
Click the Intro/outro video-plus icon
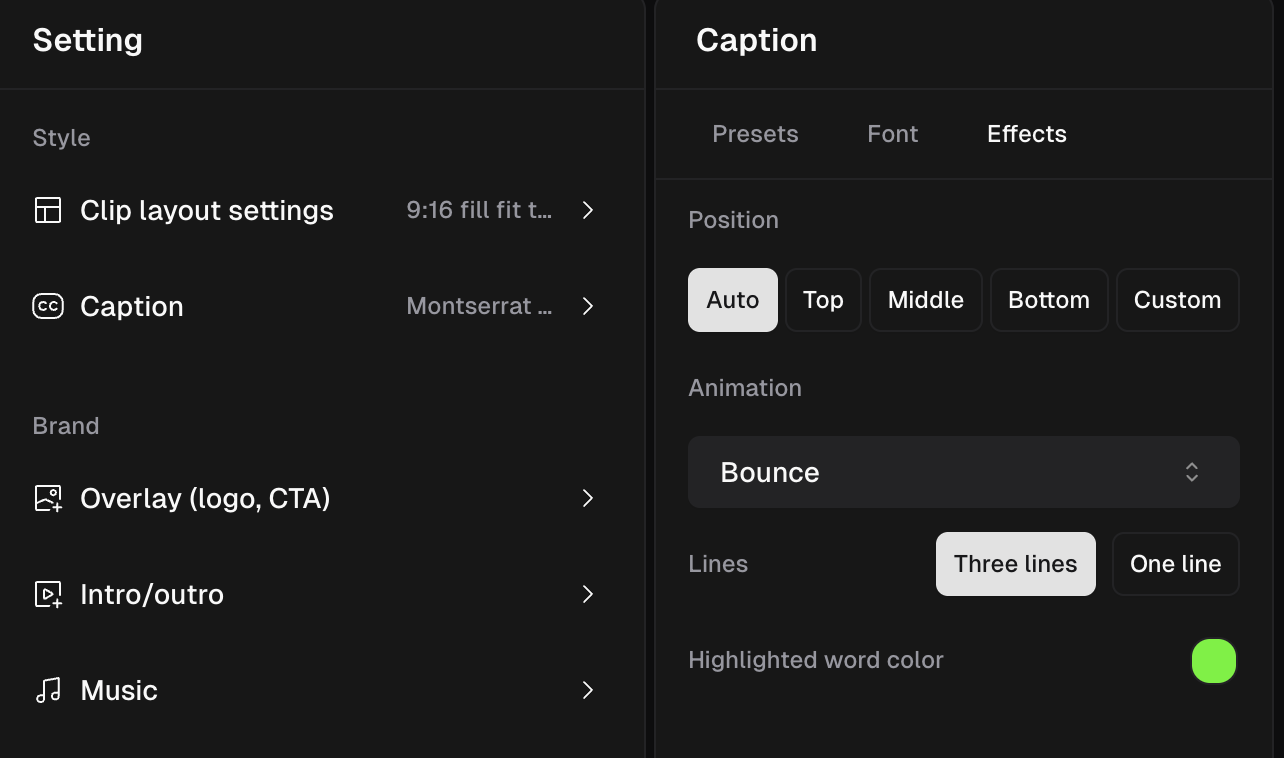(48, 594)
